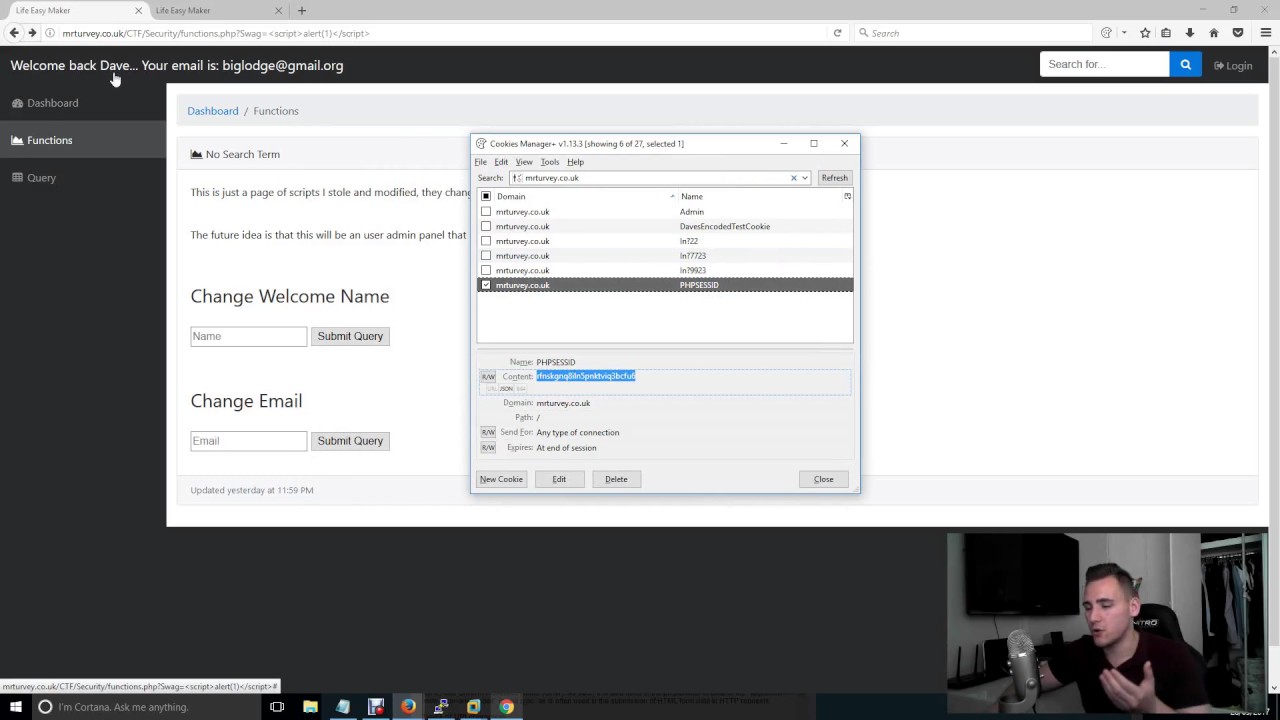
Task: Focus the Email input field
Action: point(249,441)
